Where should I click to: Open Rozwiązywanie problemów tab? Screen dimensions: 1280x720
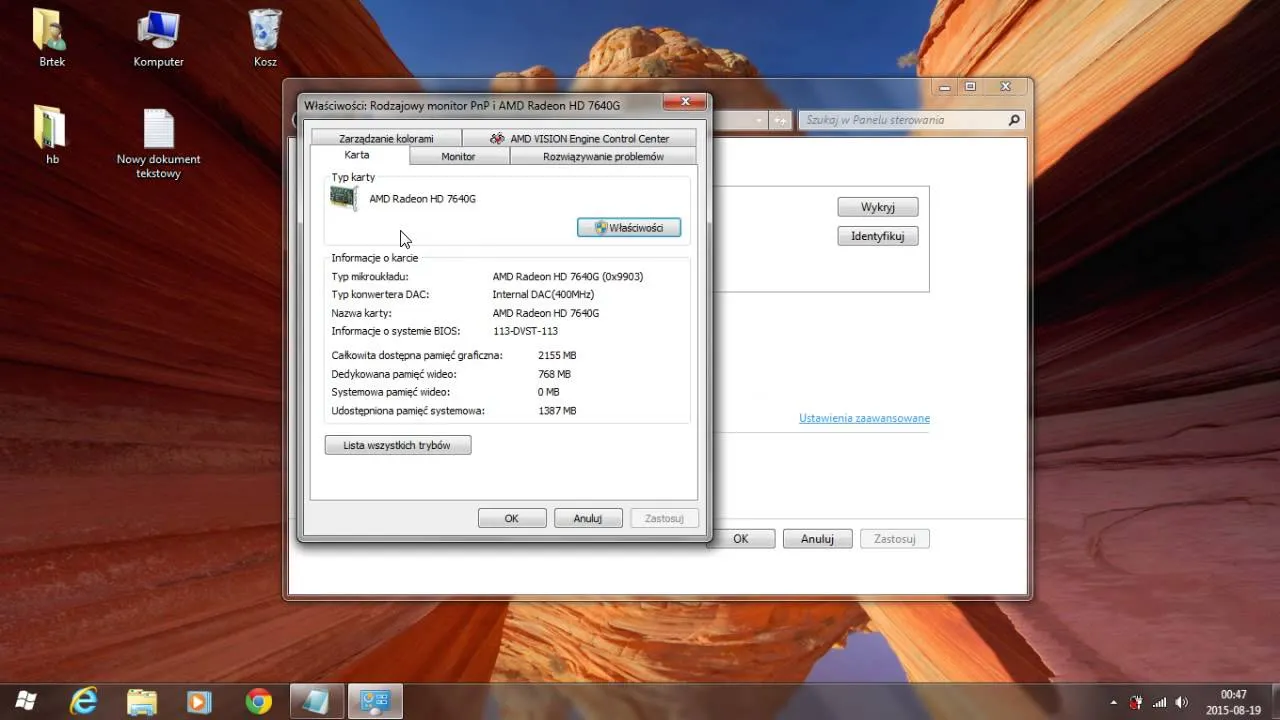pyautogui.click(x=603, y=156)
